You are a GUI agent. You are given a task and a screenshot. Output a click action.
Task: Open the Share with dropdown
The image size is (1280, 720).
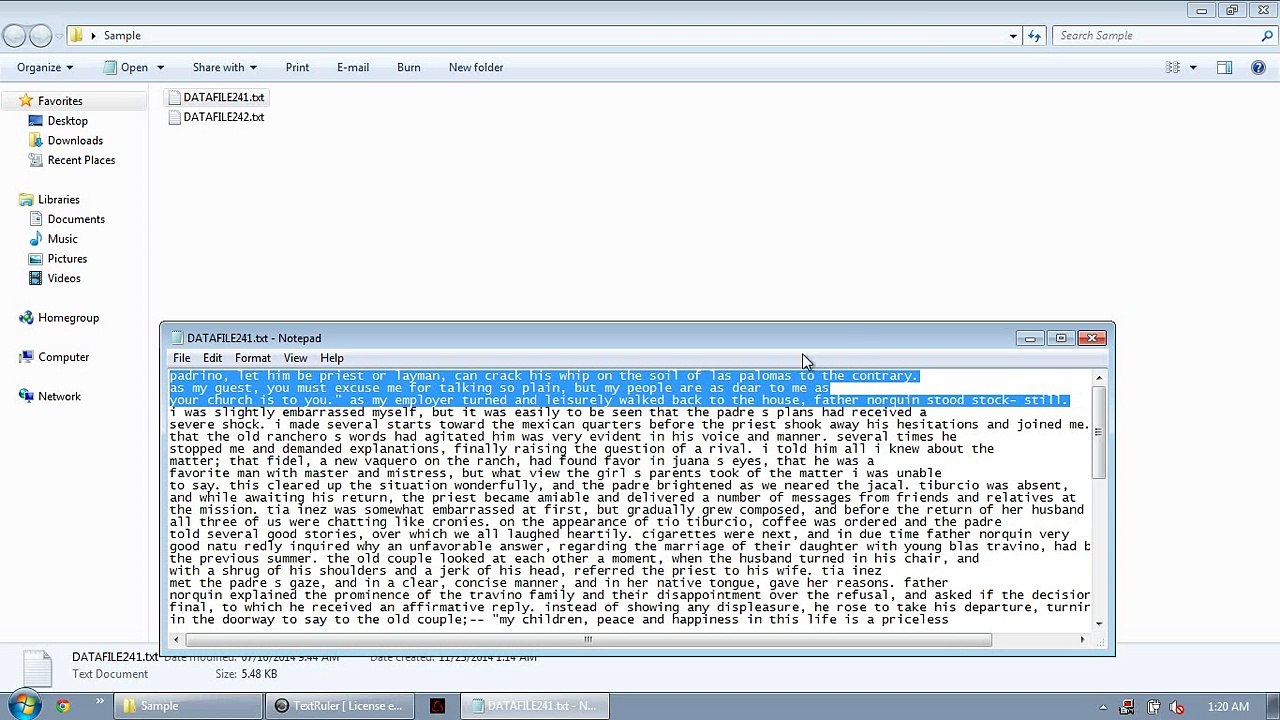[x=225, y=67]
